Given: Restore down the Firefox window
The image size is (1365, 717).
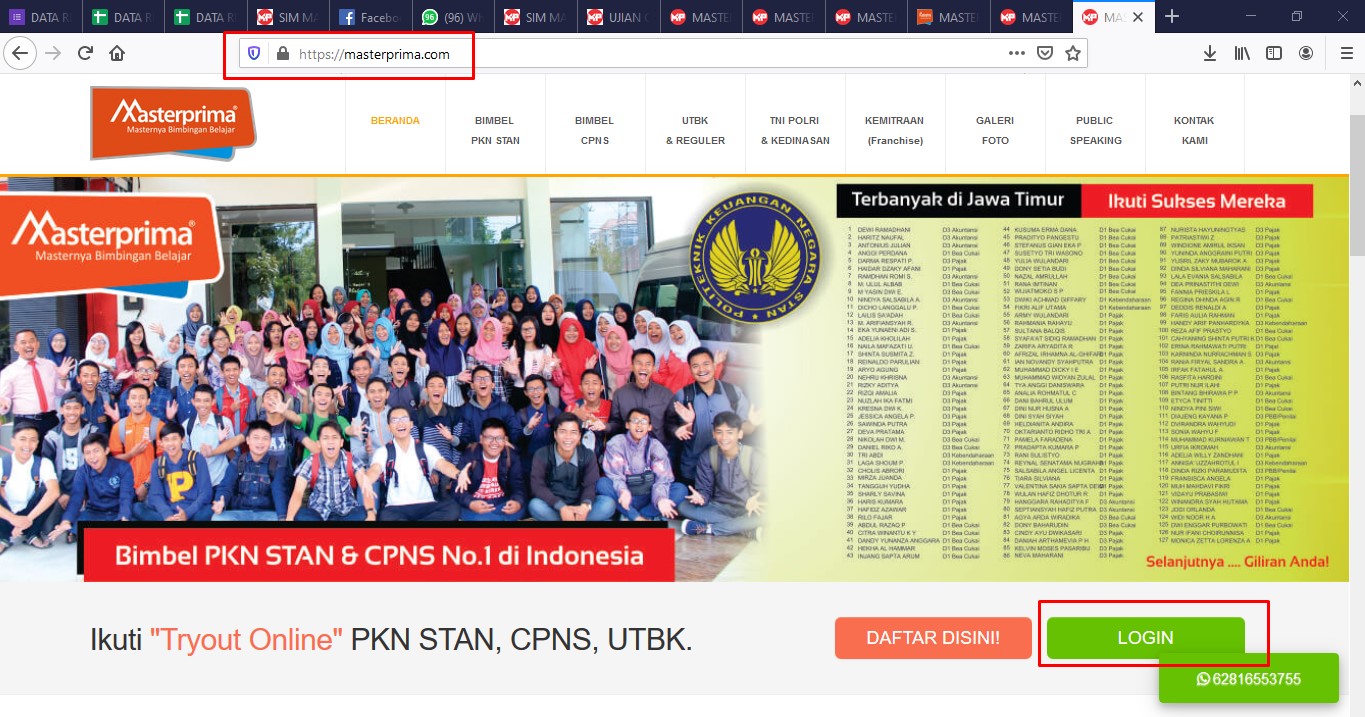Looking at the screenshot, I should tap(1297, 17).
